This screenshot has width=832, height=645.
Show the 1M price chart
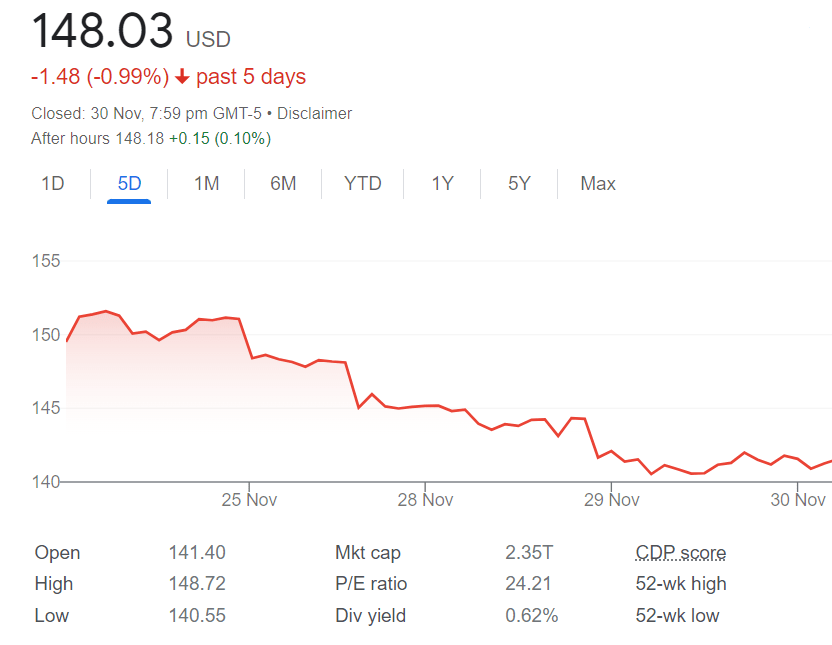point(206,184)
